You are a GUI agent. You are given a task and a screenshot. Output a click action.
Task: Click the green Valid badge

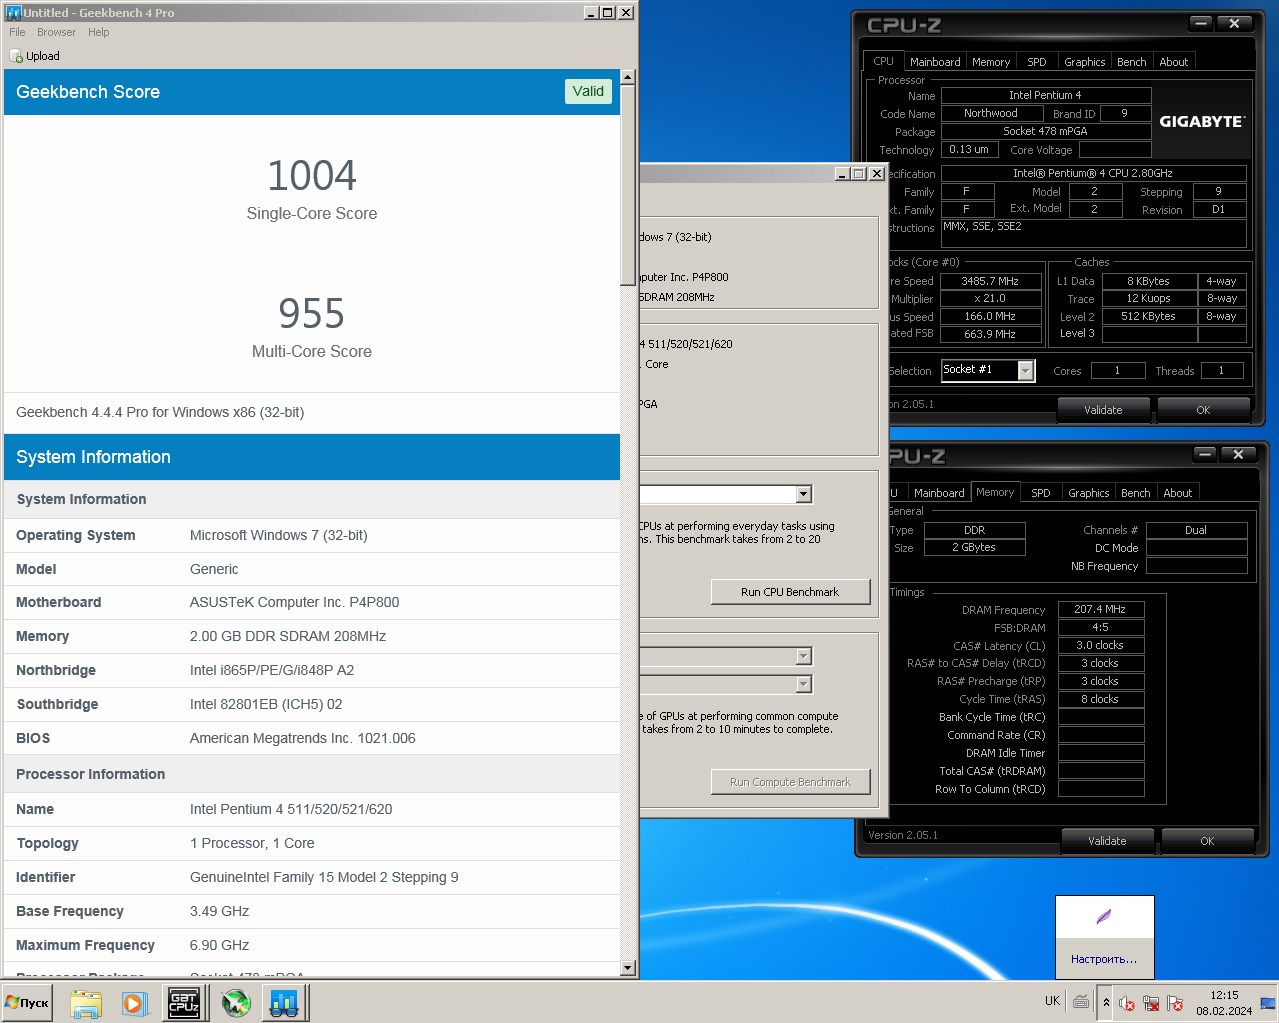tap(588, 91)
